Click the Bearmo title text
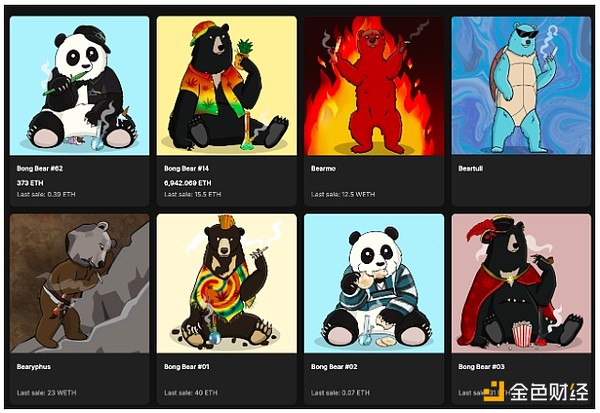This screenshot has height=413, width=600. [x=323, y=168]
